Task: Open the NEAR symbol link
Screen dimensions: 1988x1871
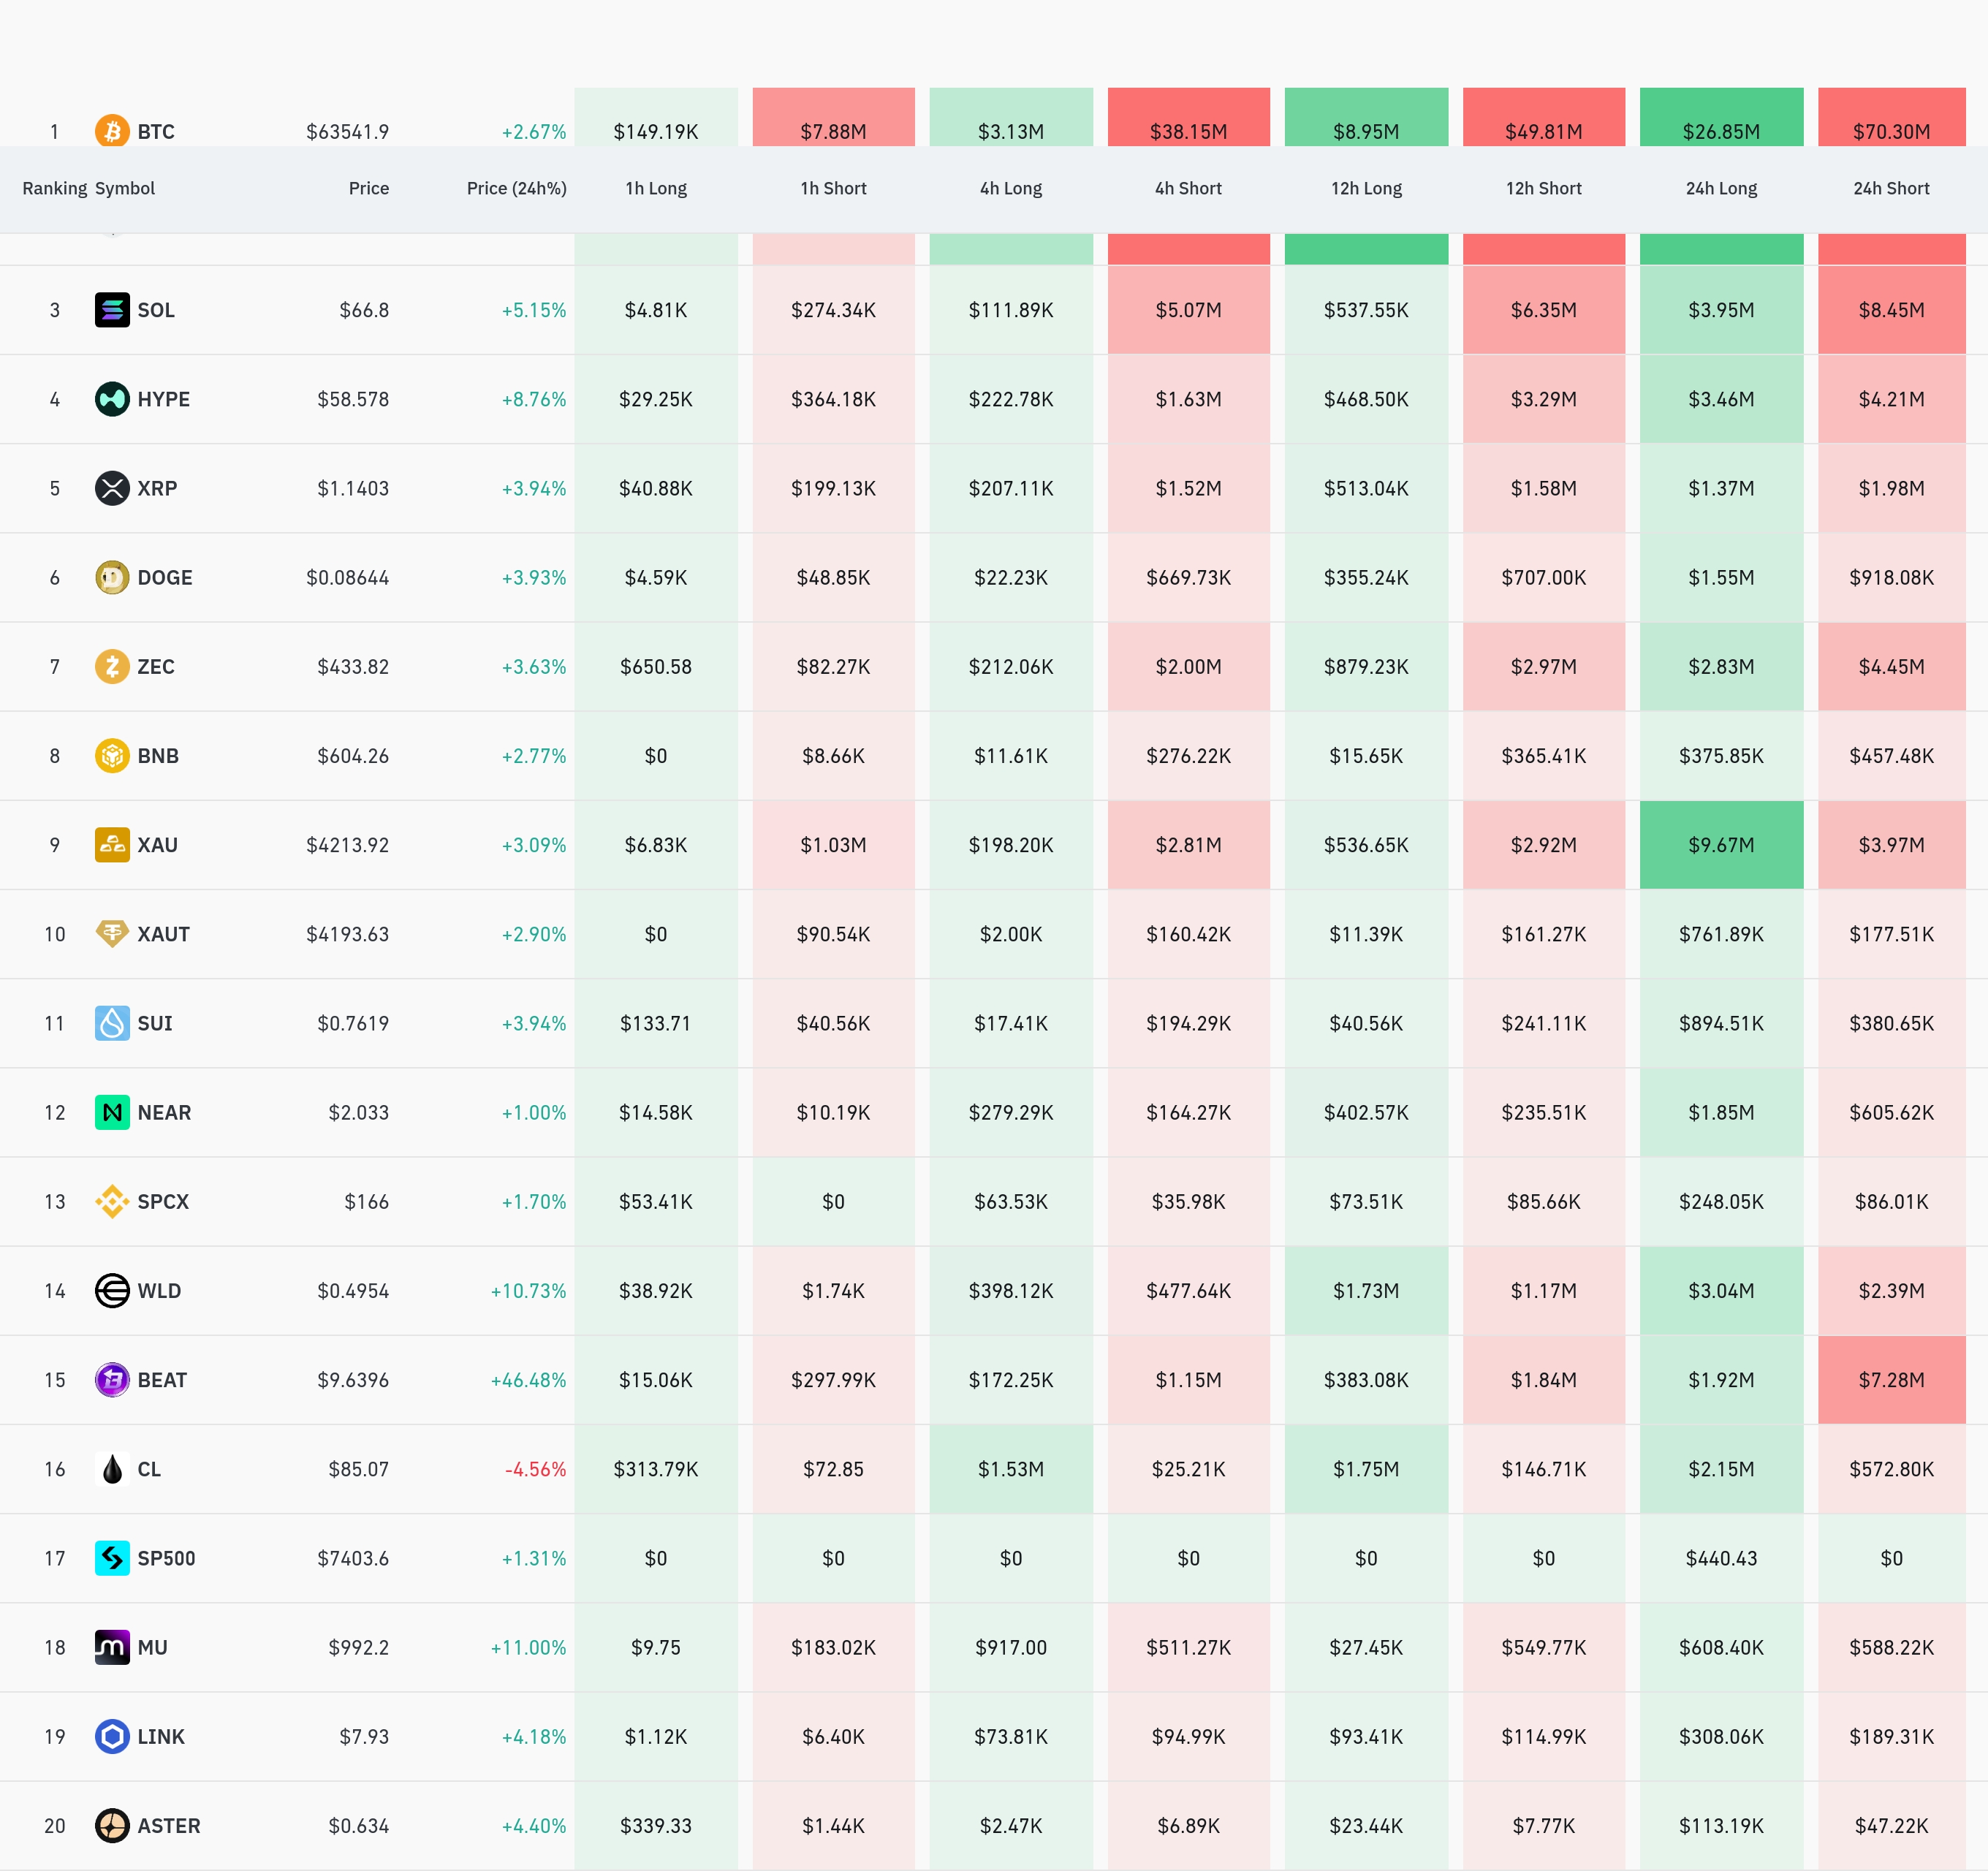Action: pos(164,1112)
